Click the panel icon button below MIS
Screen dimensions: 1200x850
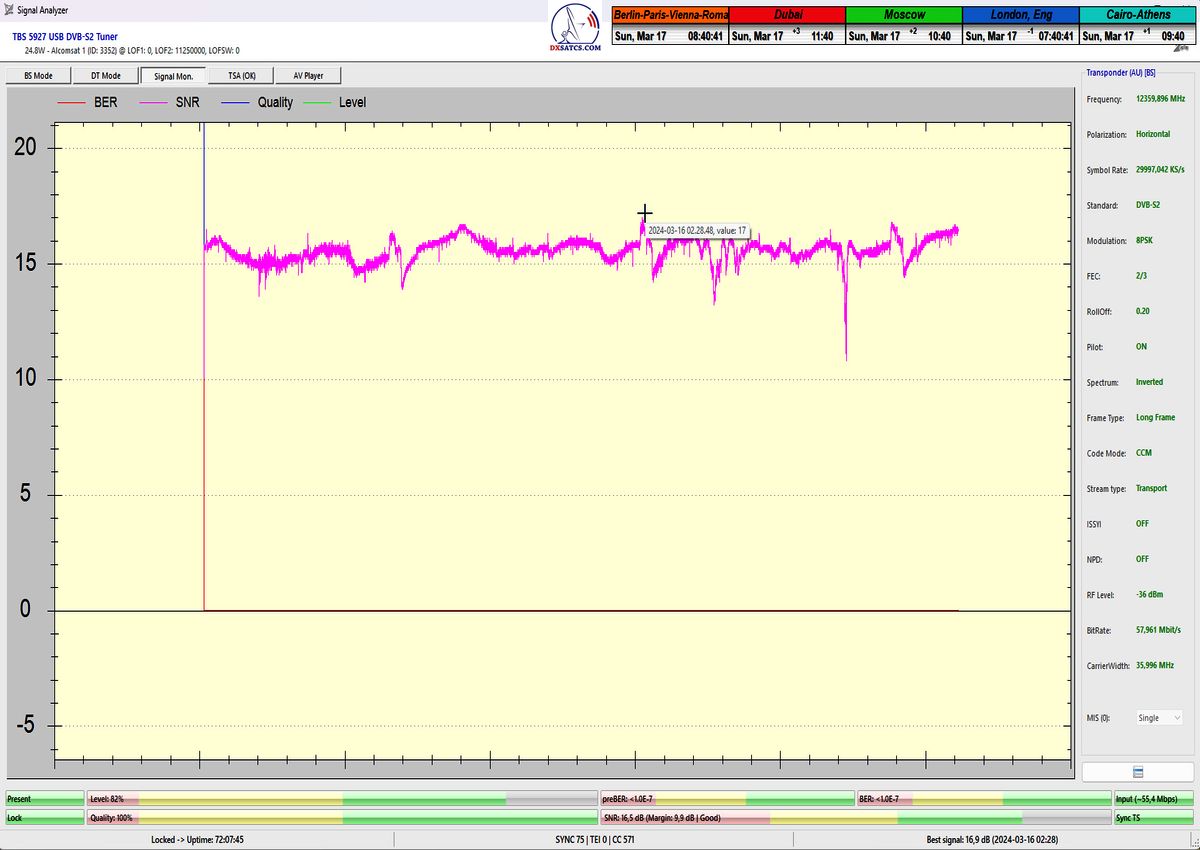pyautogui.click(x=1138, y=771)
